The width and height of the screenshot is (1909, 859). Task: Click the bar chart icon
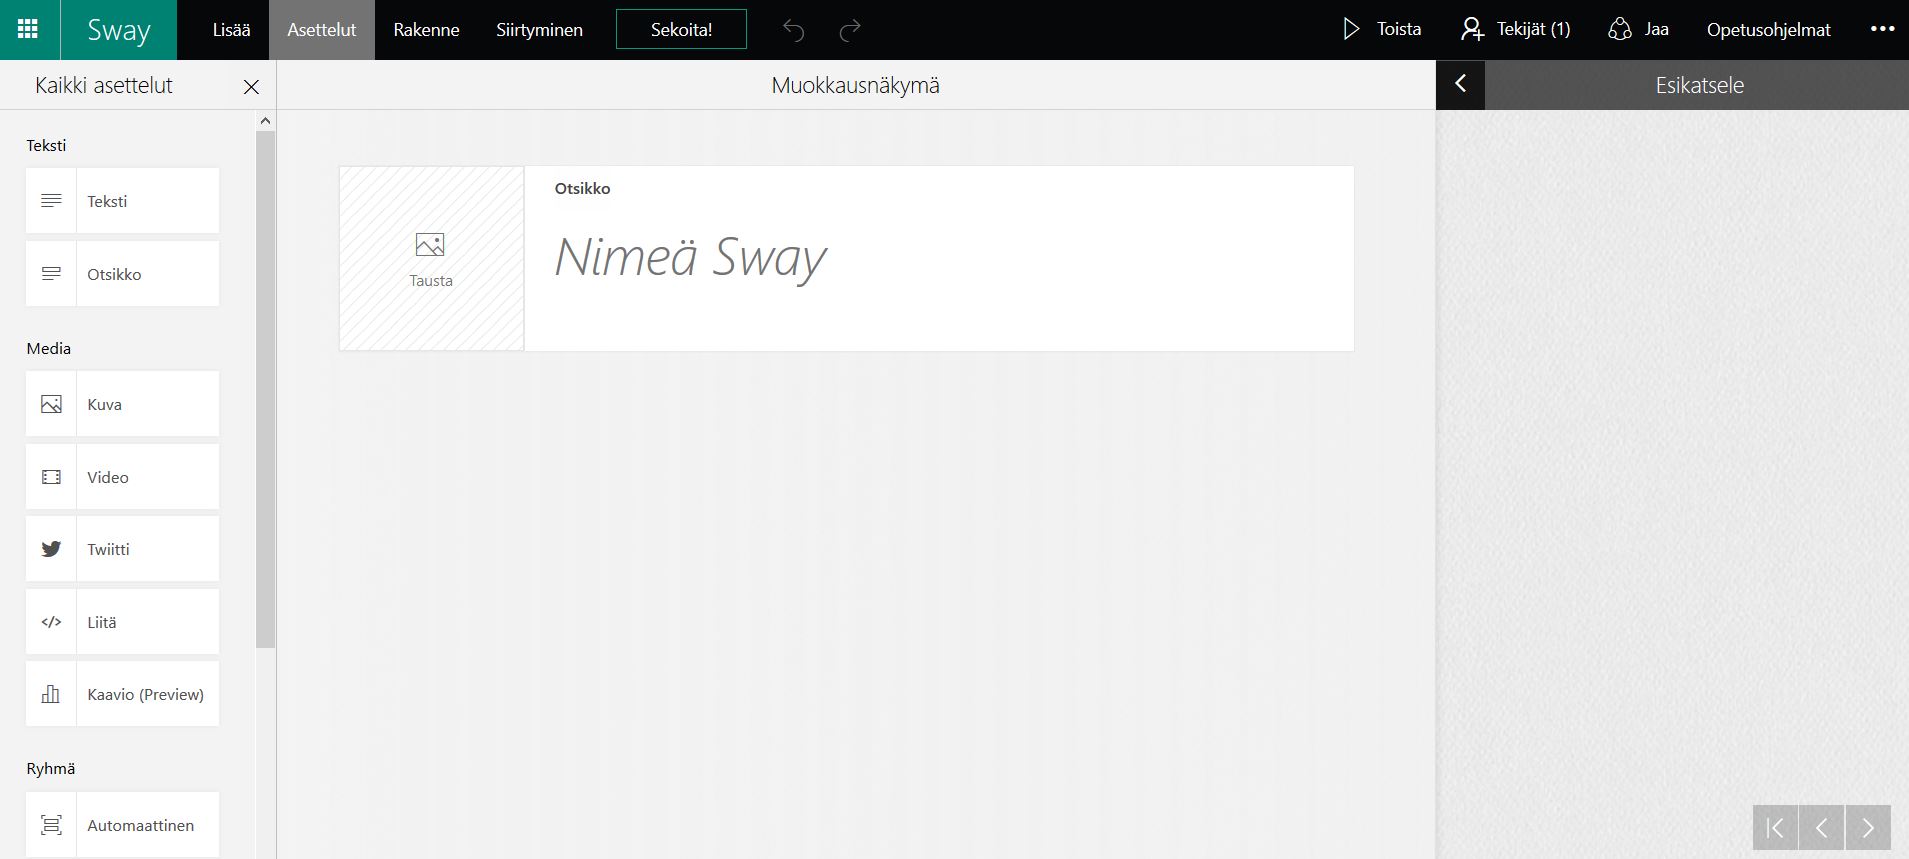click(51, 694)
